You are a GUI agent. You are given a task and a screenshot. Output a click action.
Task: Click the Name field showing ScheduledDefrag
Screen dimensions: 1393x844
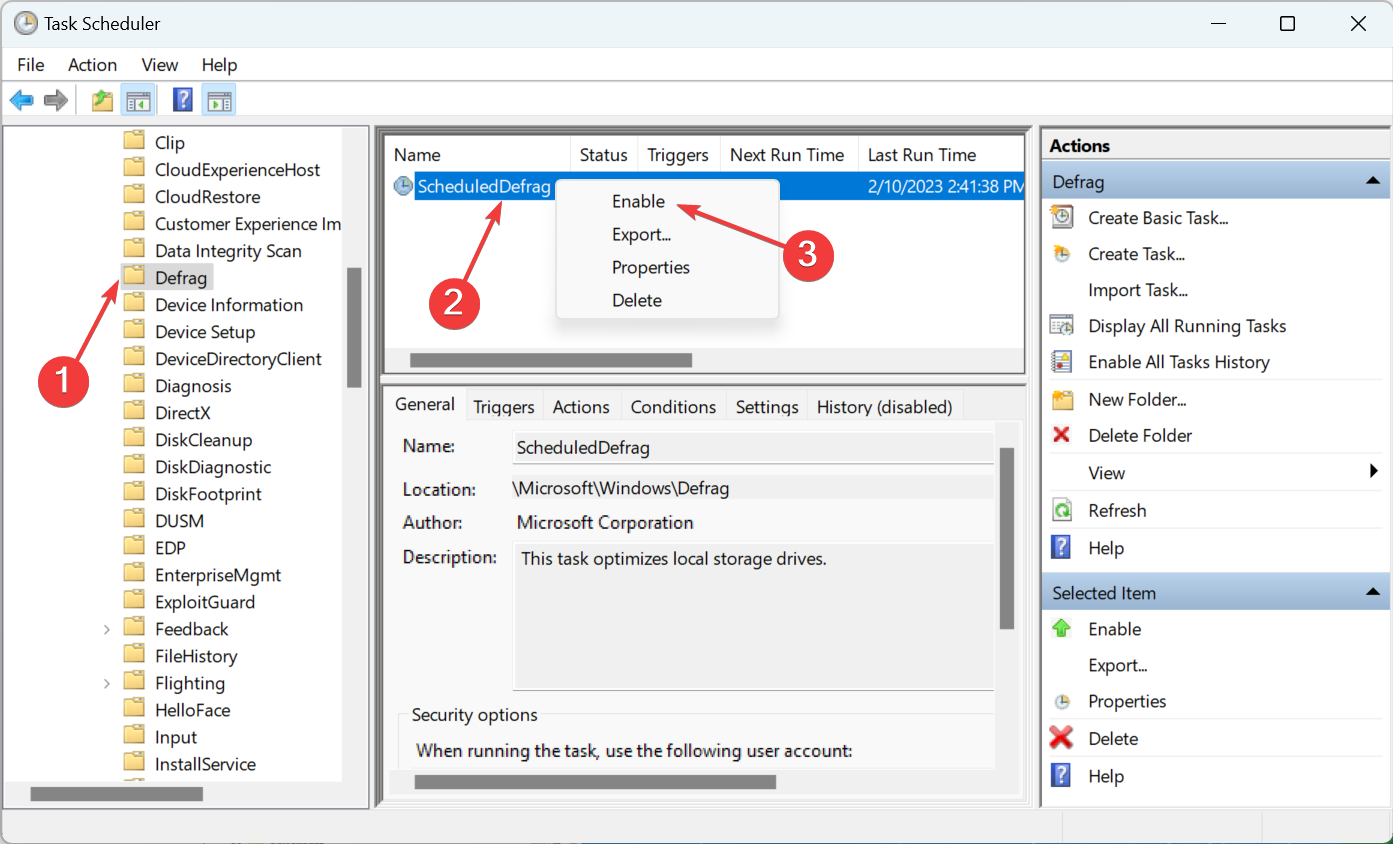point(753,448)
